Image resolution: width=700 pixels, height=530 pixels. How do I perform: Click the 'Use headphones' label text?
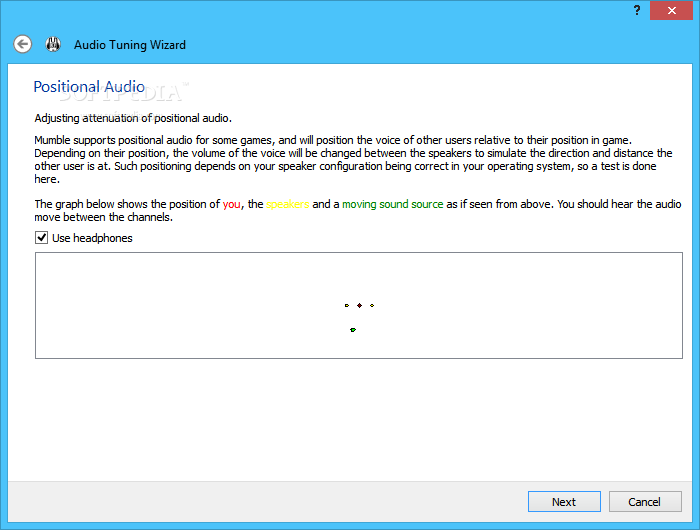click(x=92, y=238)
